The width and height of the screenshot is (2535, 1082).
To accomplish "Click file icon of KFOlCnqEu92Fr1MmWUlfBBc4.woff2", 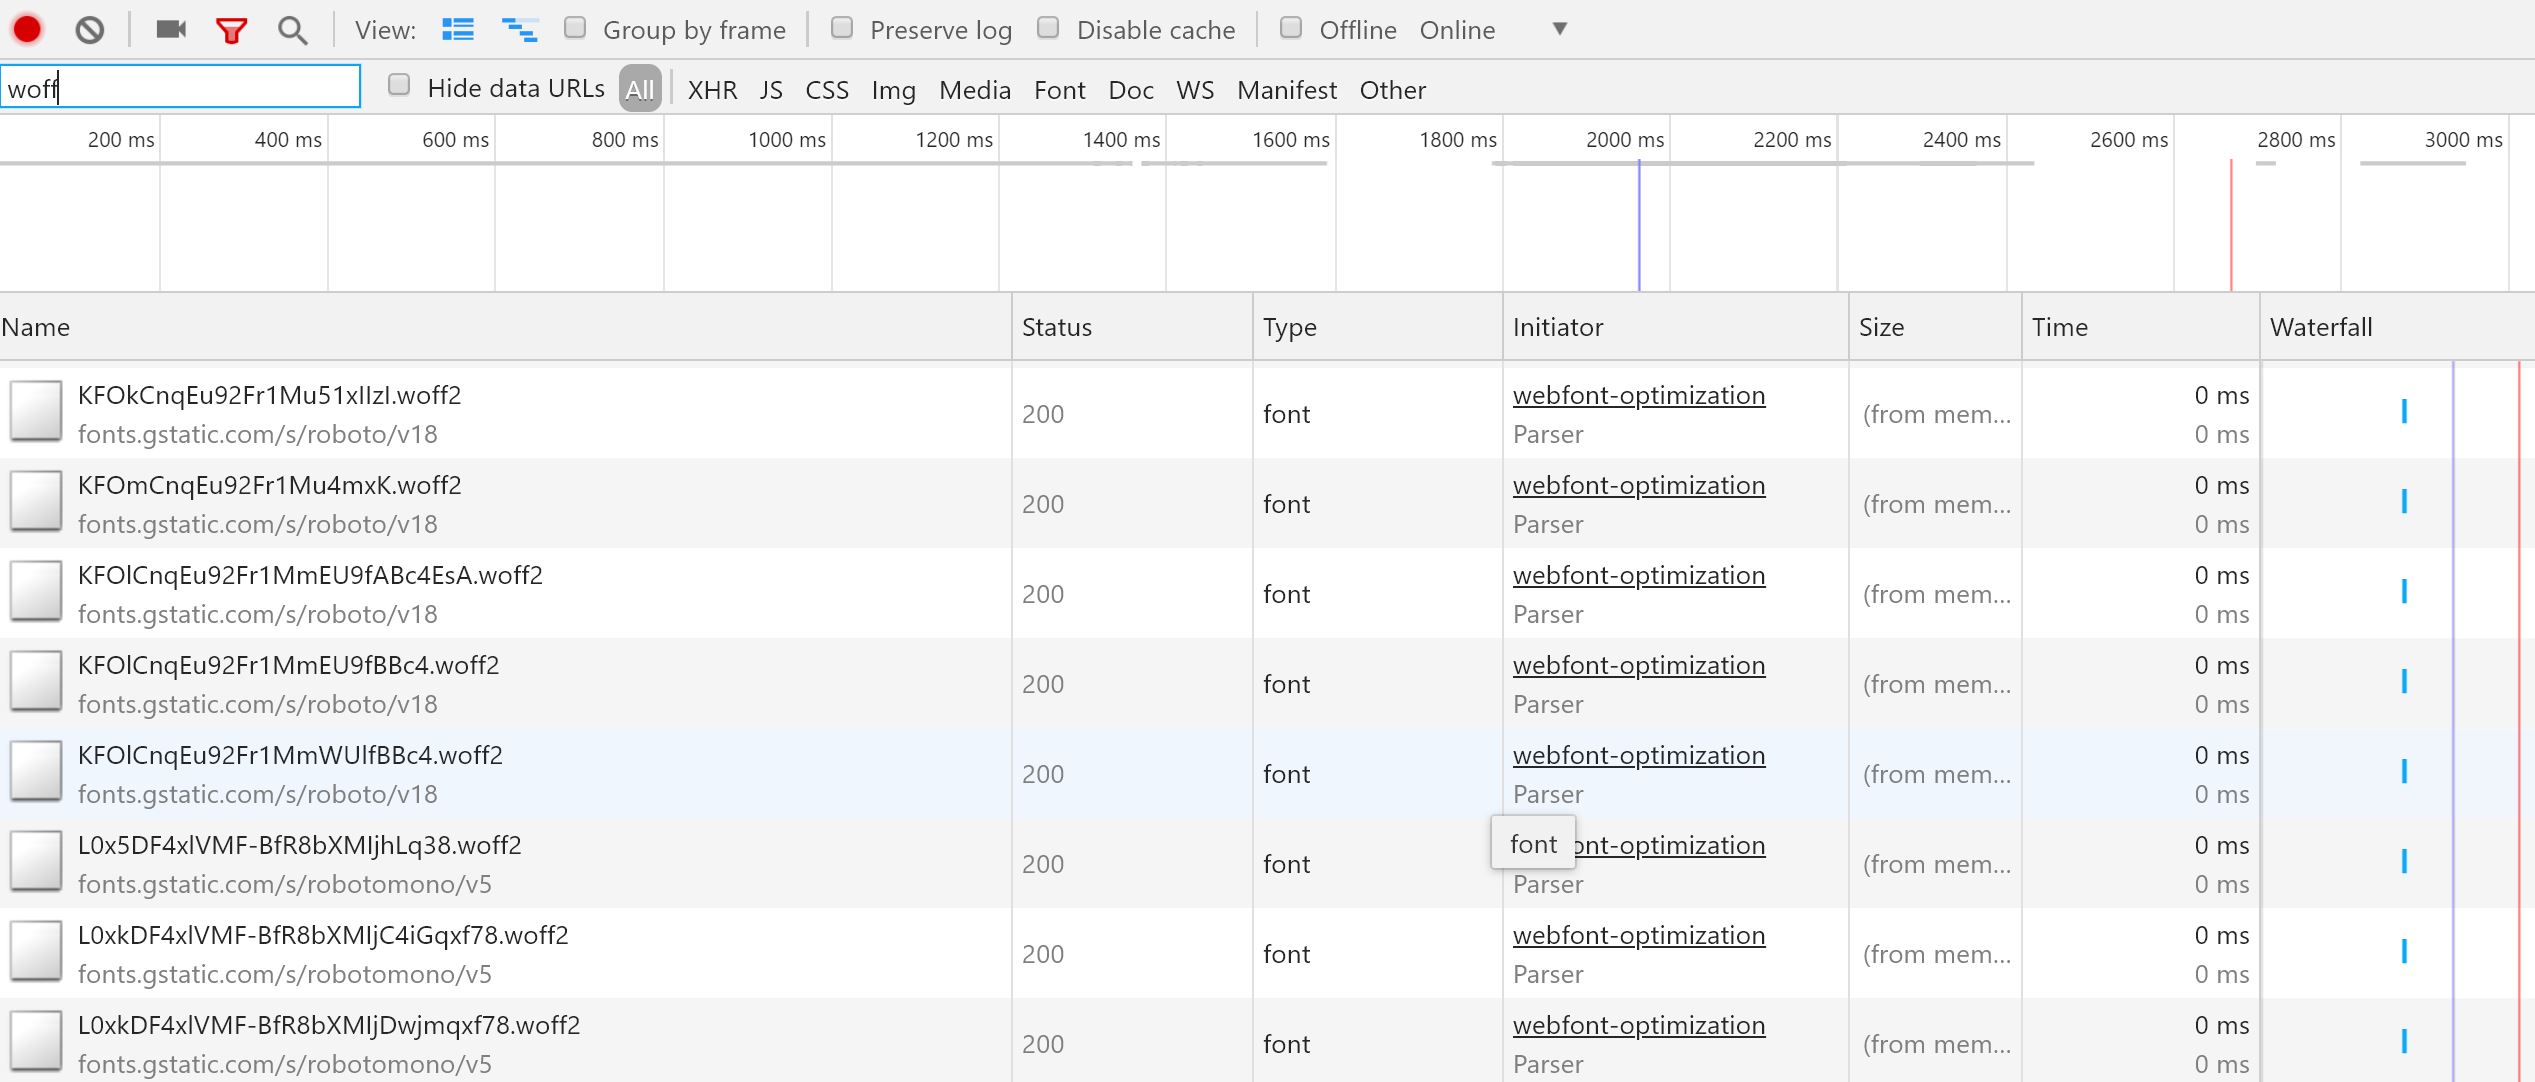I will click(x=36, y=770).
